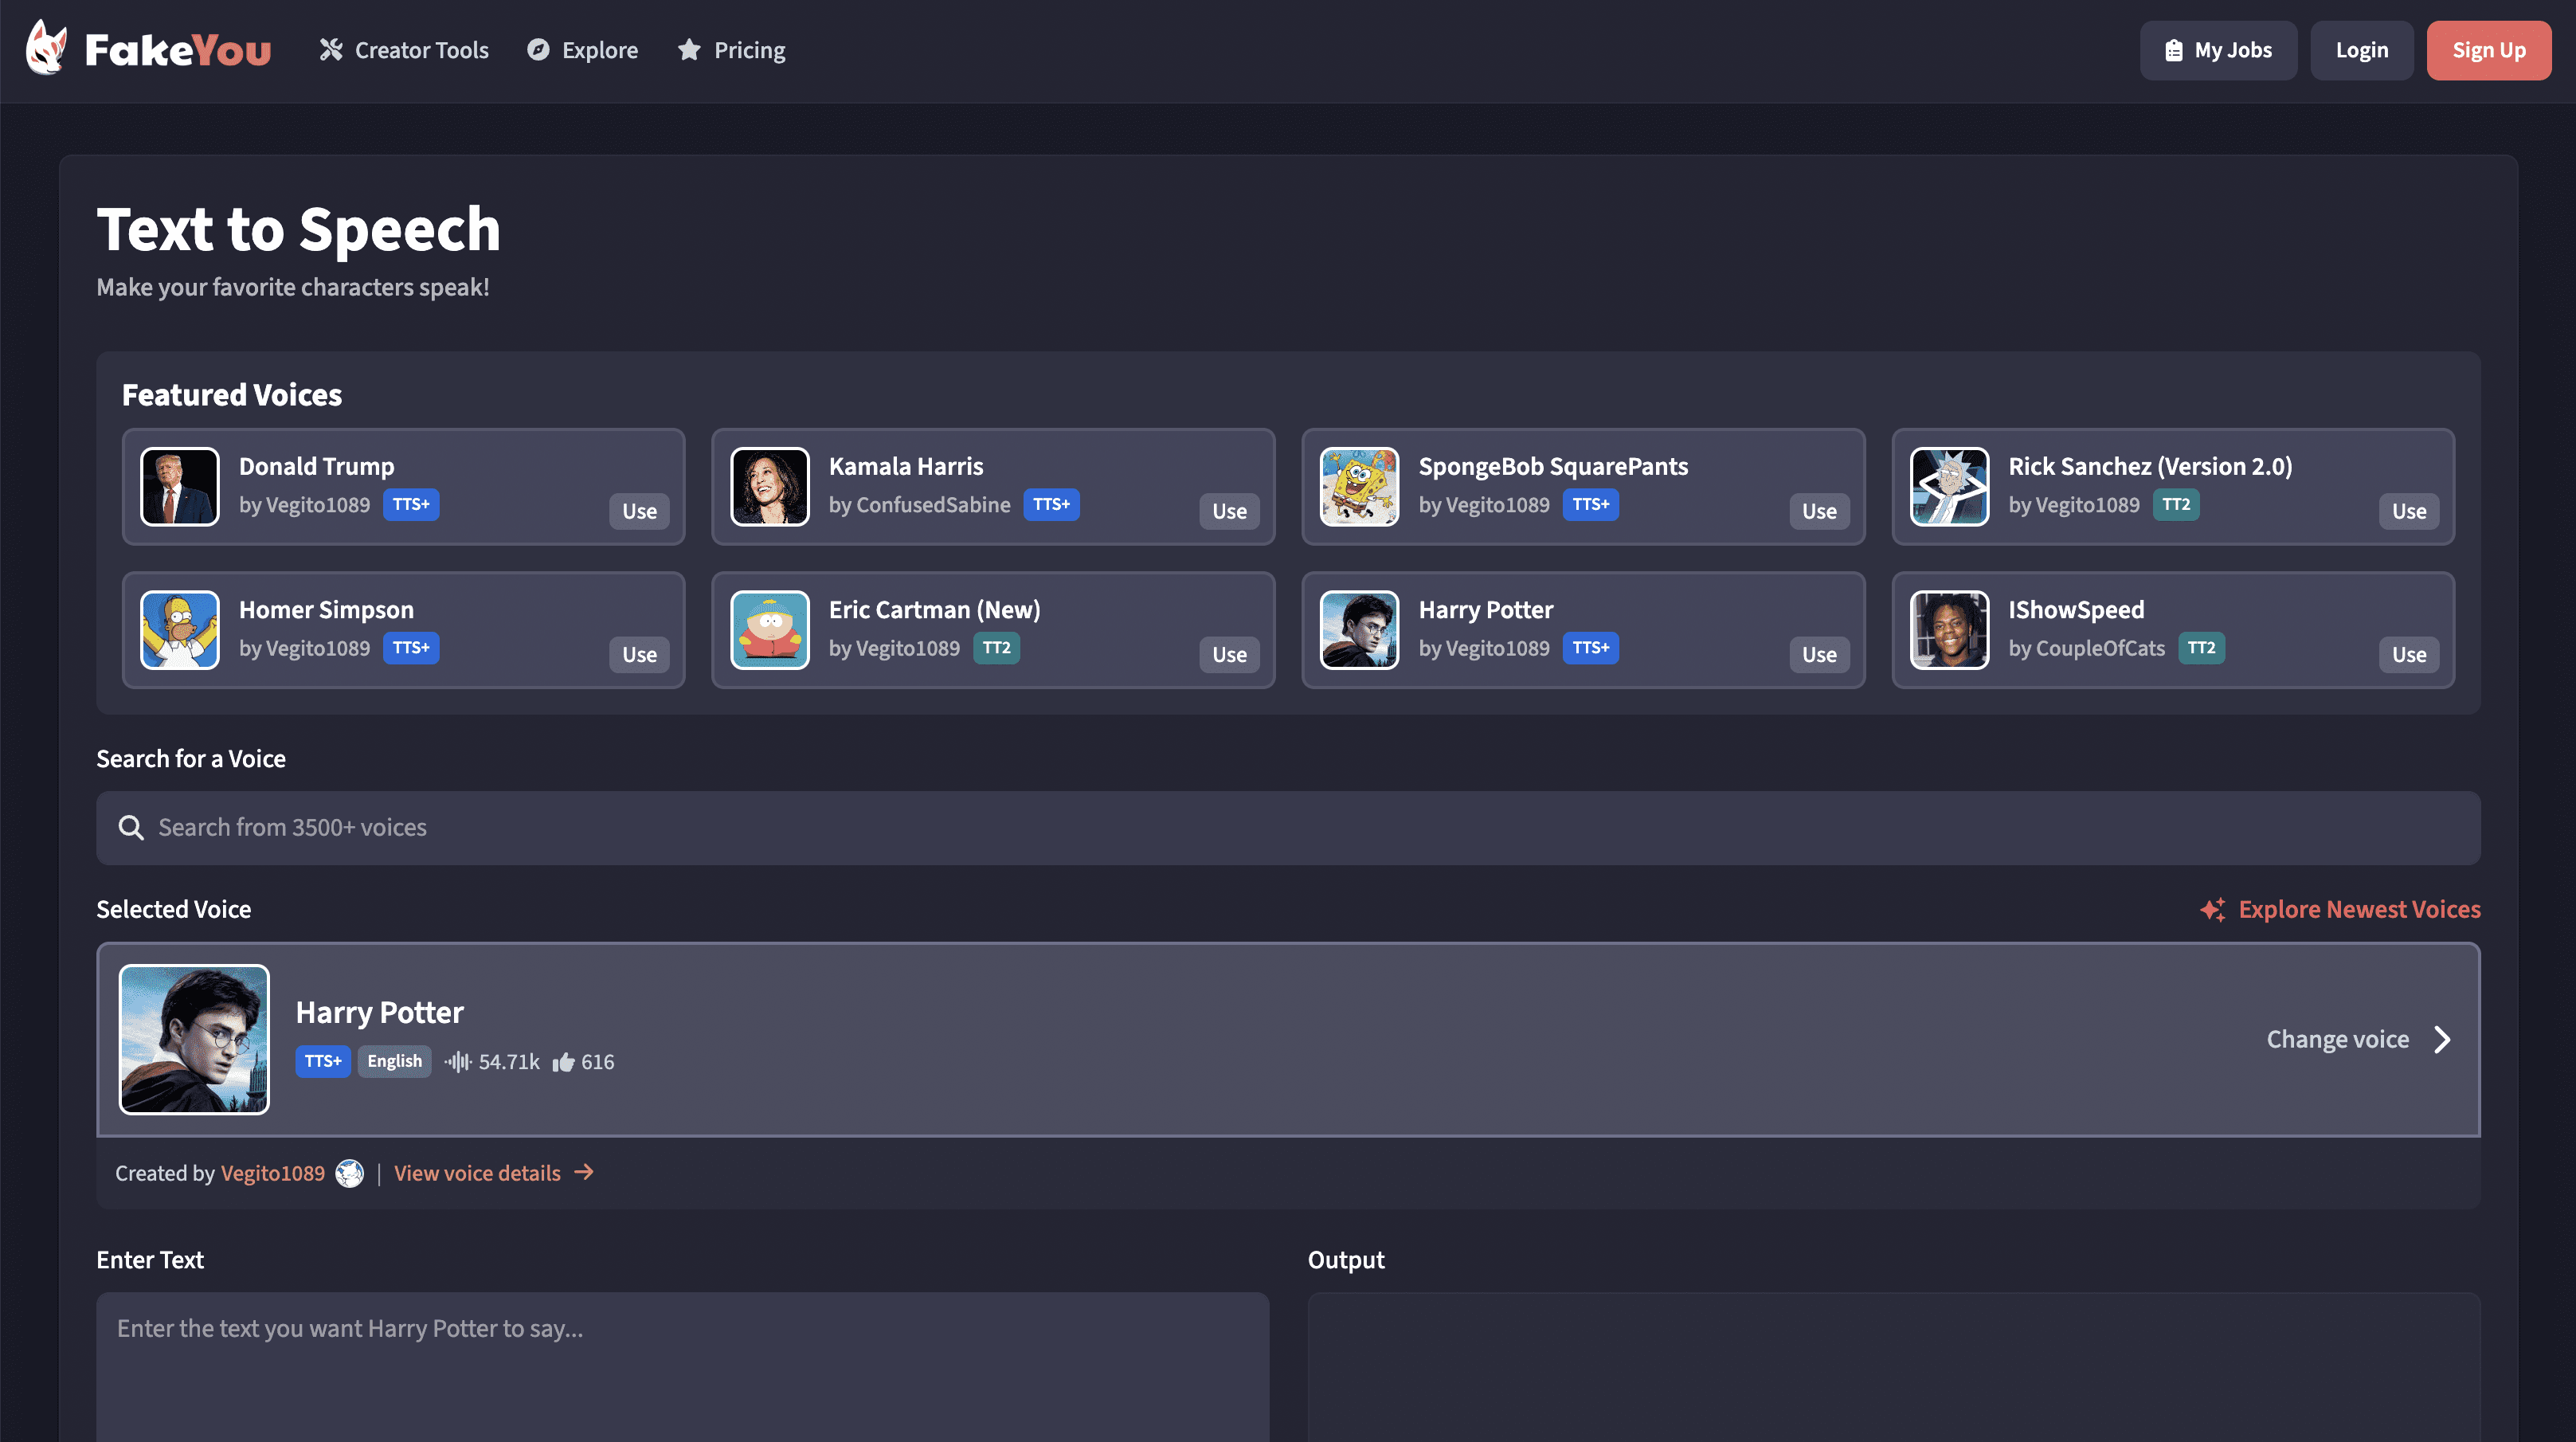The image size is (2576, 1442).
Task: Click the TT2 badge on Rick Sanchez card
Action: point(2176,505)
